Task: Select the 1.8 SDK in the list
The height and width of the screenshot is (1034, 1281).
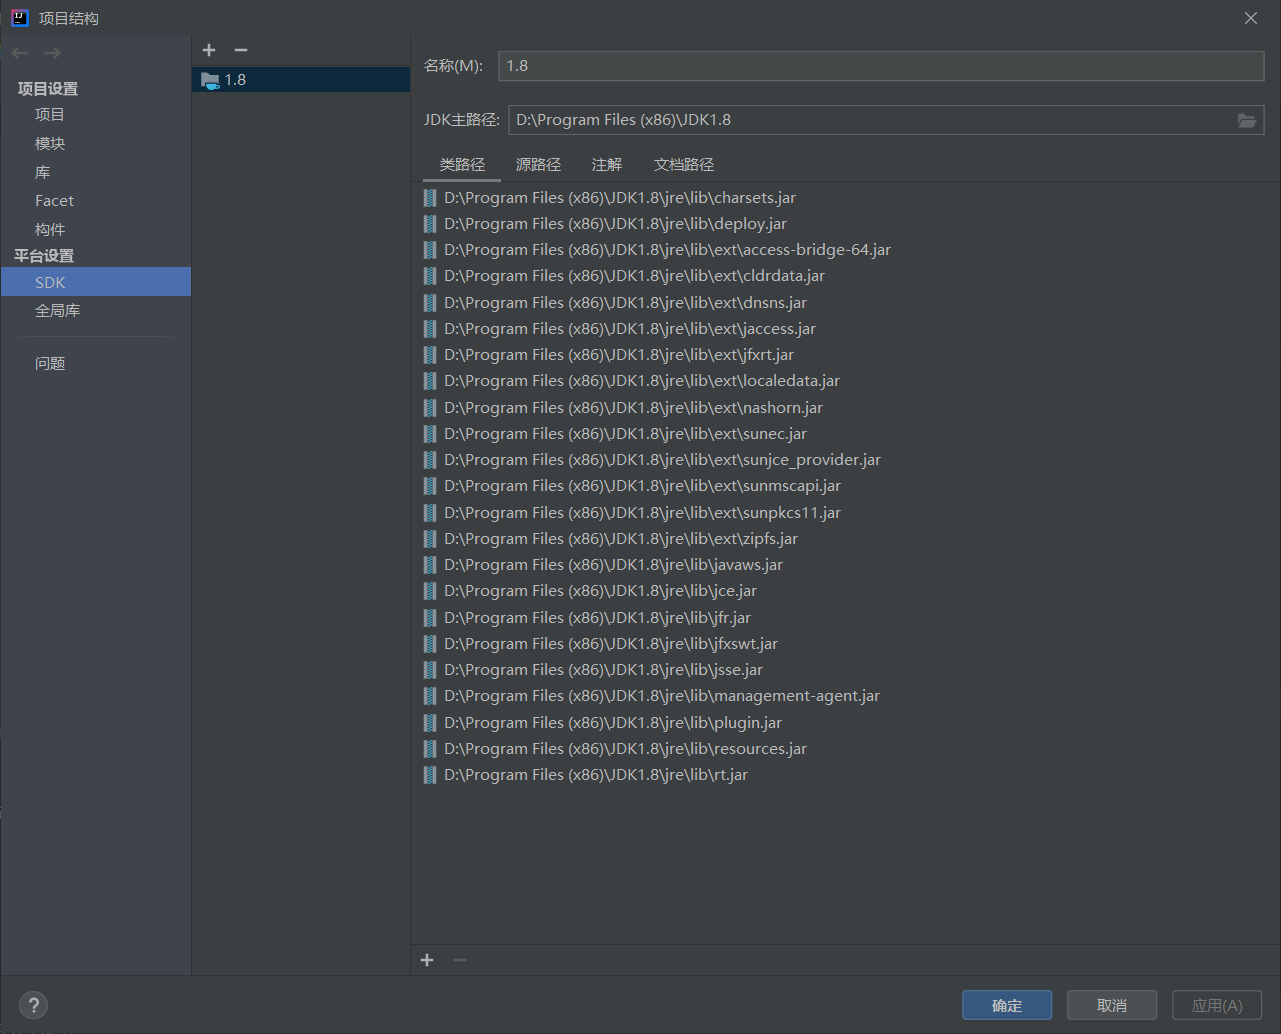Action: pos(238,79)
